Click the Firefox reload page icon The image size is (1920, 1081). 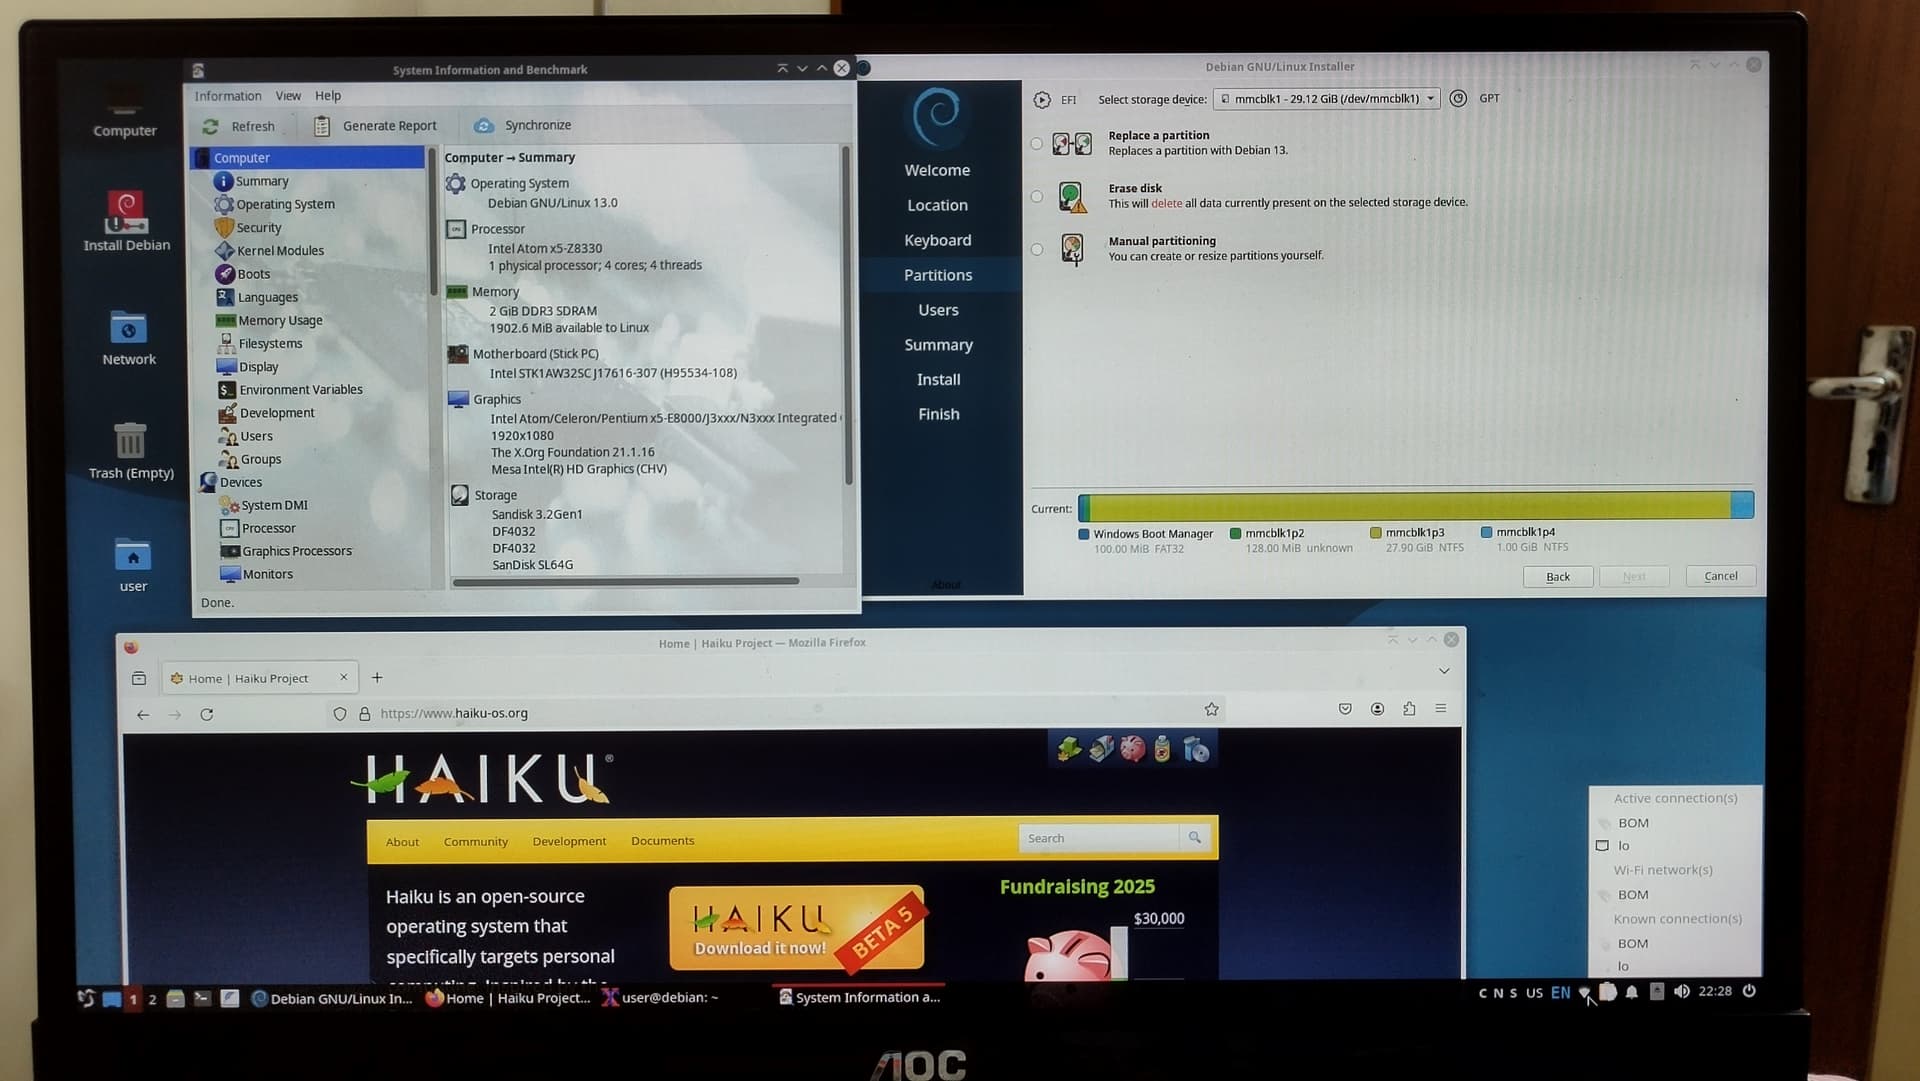point(207,715)
